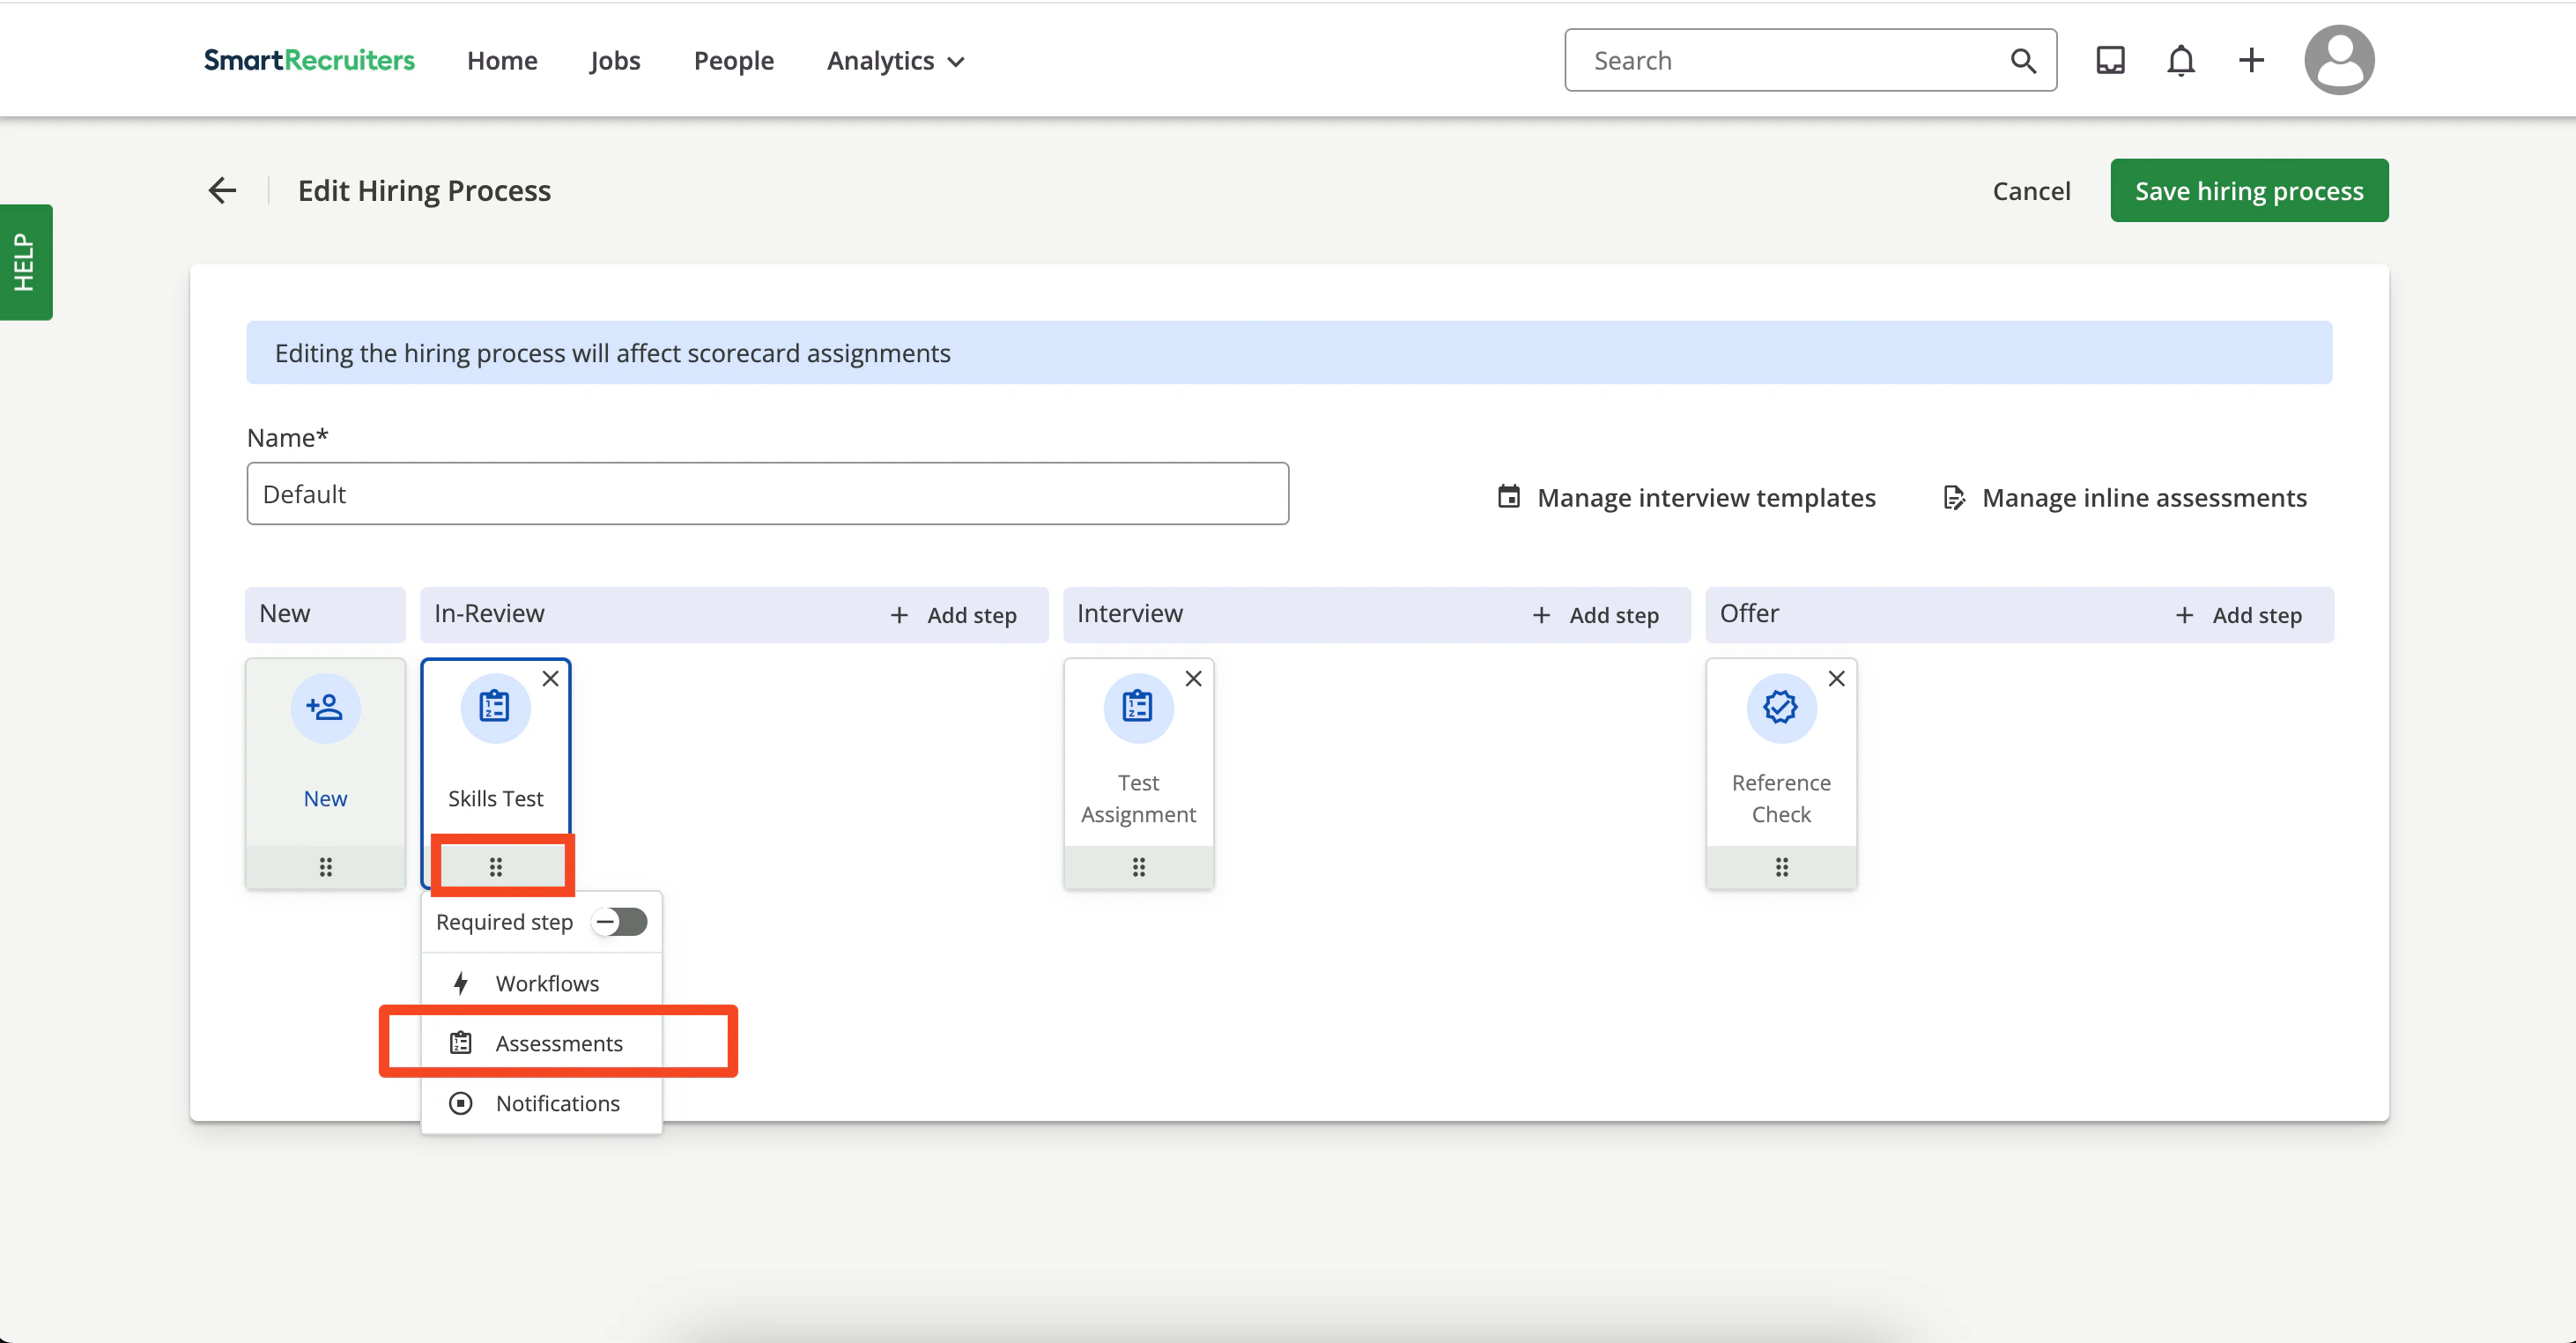Image resolution: width=2576 pixels, height=1343 pixels.
Task: Toggle the Required step switch
Action: tap(620, 921)
